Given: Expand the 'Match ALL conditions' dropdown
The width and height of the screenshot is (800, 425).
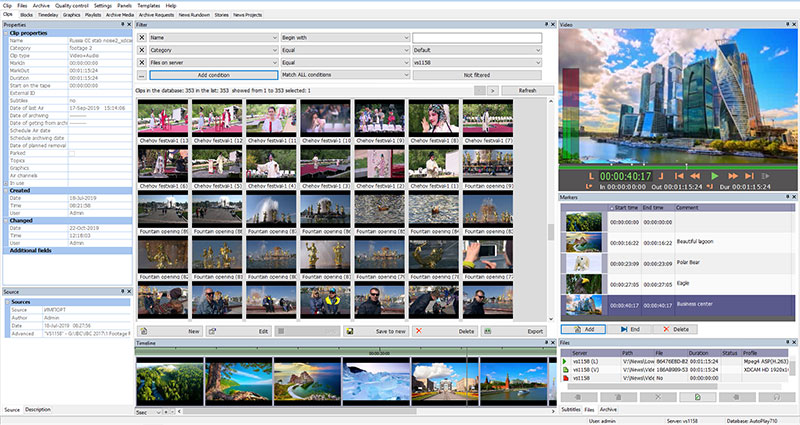Looking at the screenshot, I should pyautogui.click(x=343, y=75).
